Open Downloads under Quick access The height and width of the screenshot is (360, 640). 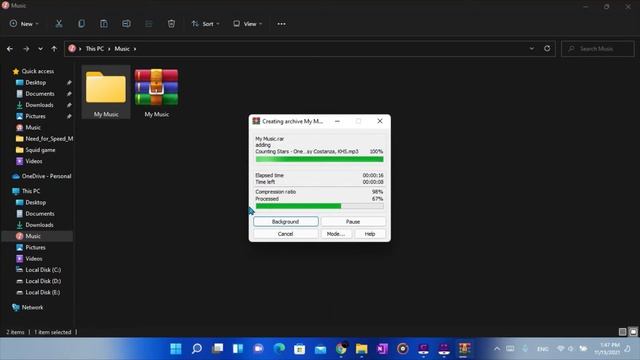[39, 105]
